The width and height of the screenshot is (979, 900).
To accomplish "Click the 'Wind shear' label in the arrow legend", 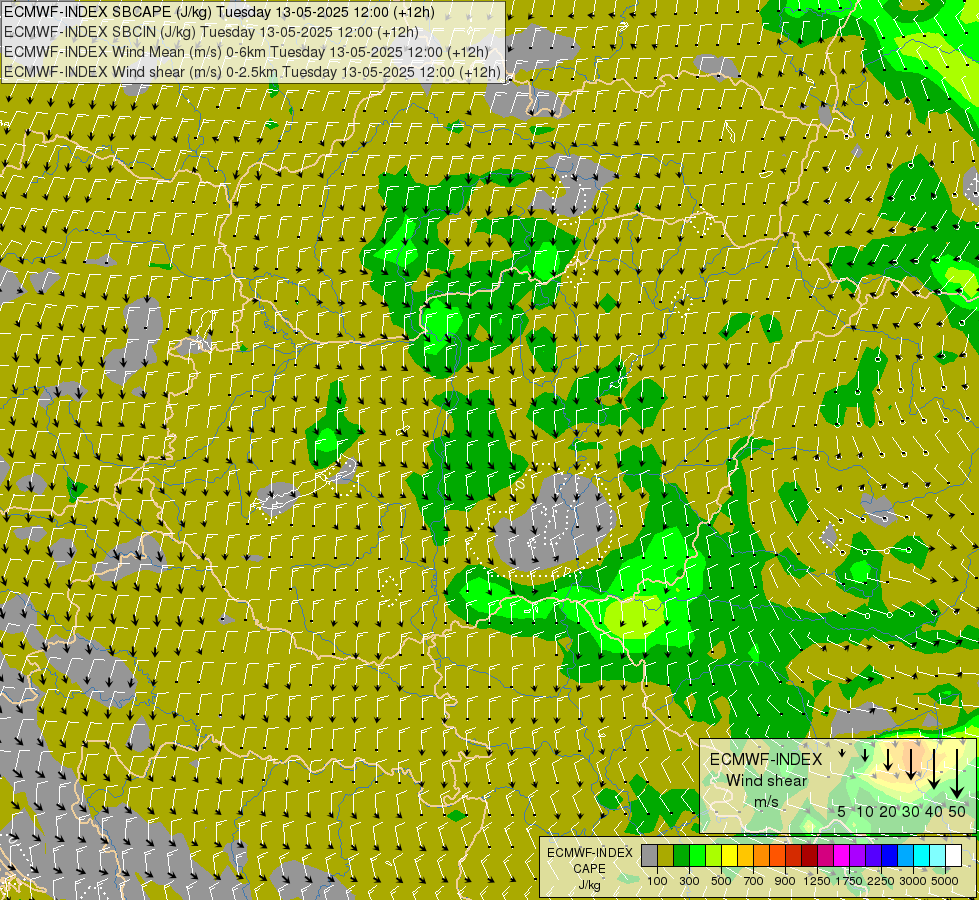I will (x=767, y=781).
